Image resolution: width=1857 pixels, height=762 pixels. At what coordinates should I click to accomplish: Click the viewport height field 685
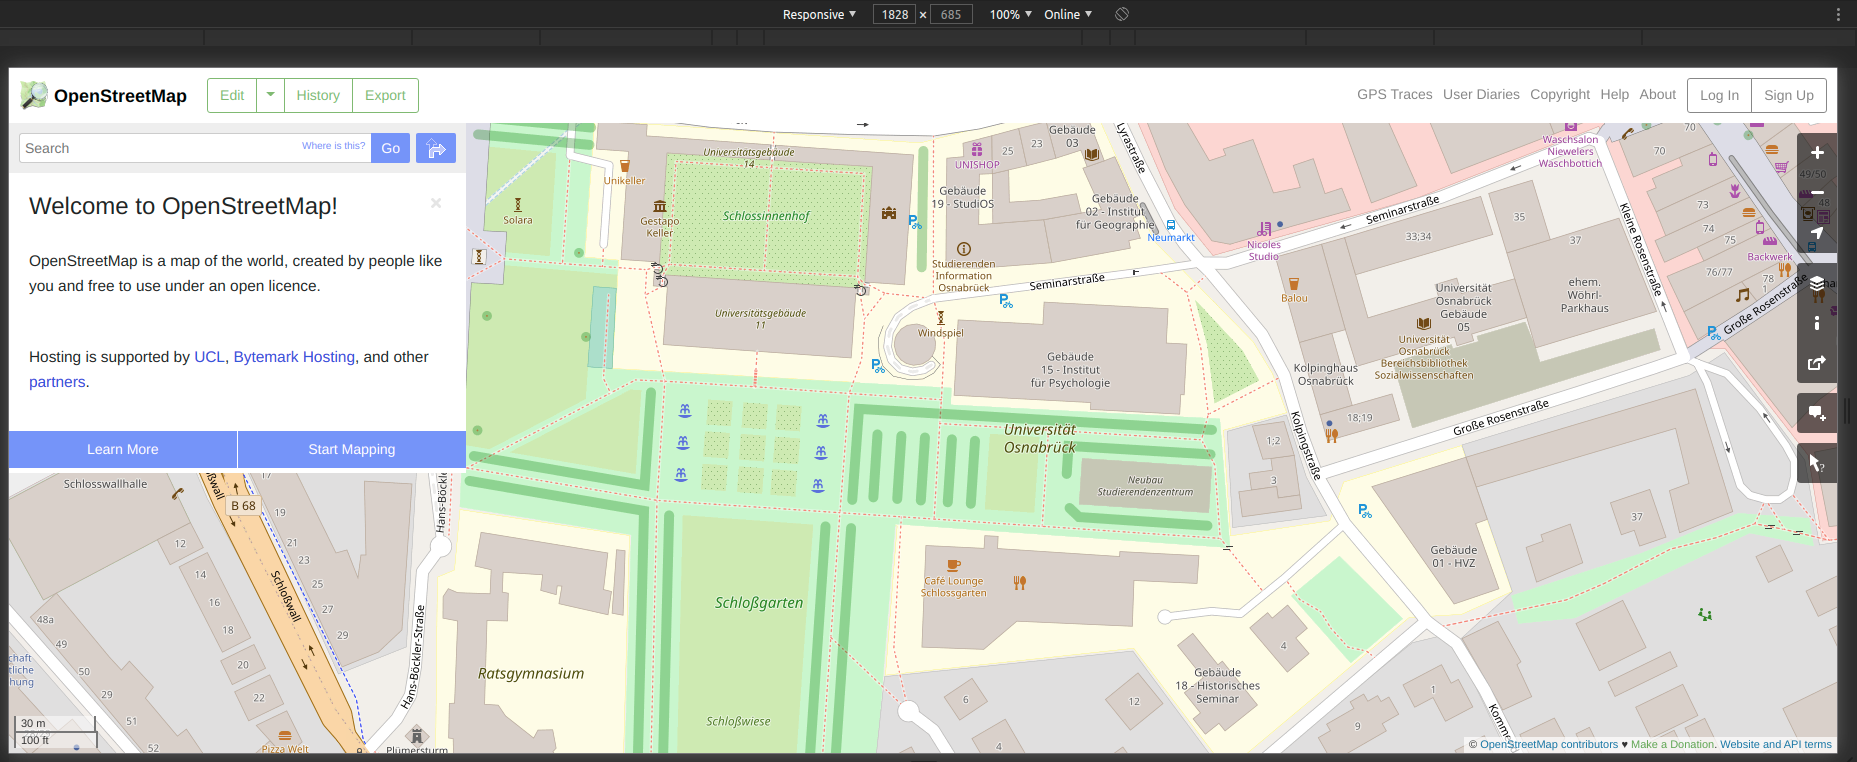pos(951,14)
